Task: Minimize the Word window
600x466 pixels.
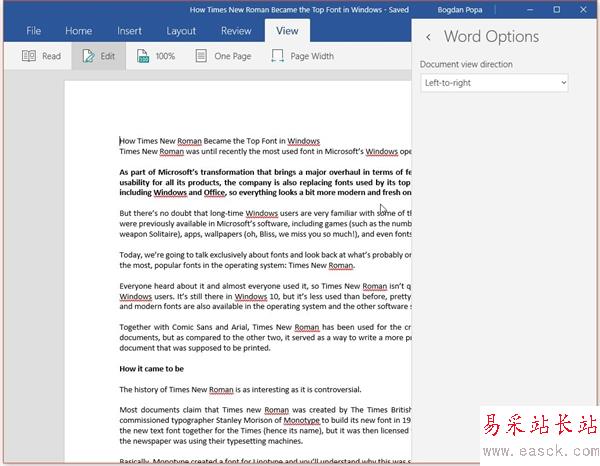Action: coord(530,10)
